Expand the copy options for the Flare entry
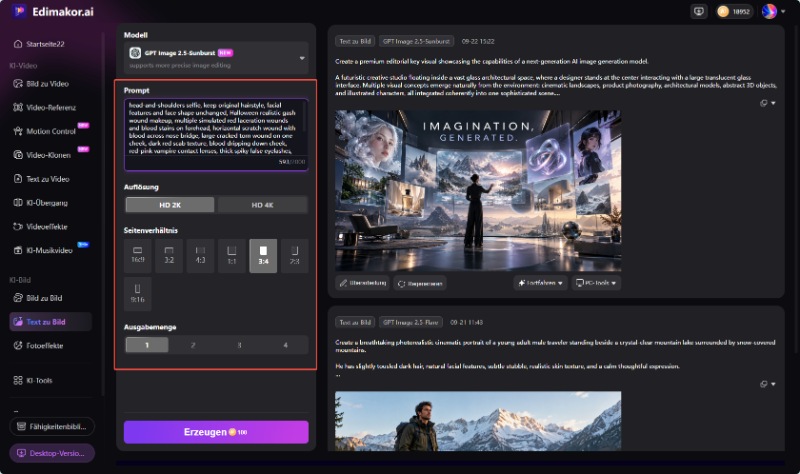Image resolution: width=800 pixels, height=474 pixels. pyautogui.click(x=773, y=384)
